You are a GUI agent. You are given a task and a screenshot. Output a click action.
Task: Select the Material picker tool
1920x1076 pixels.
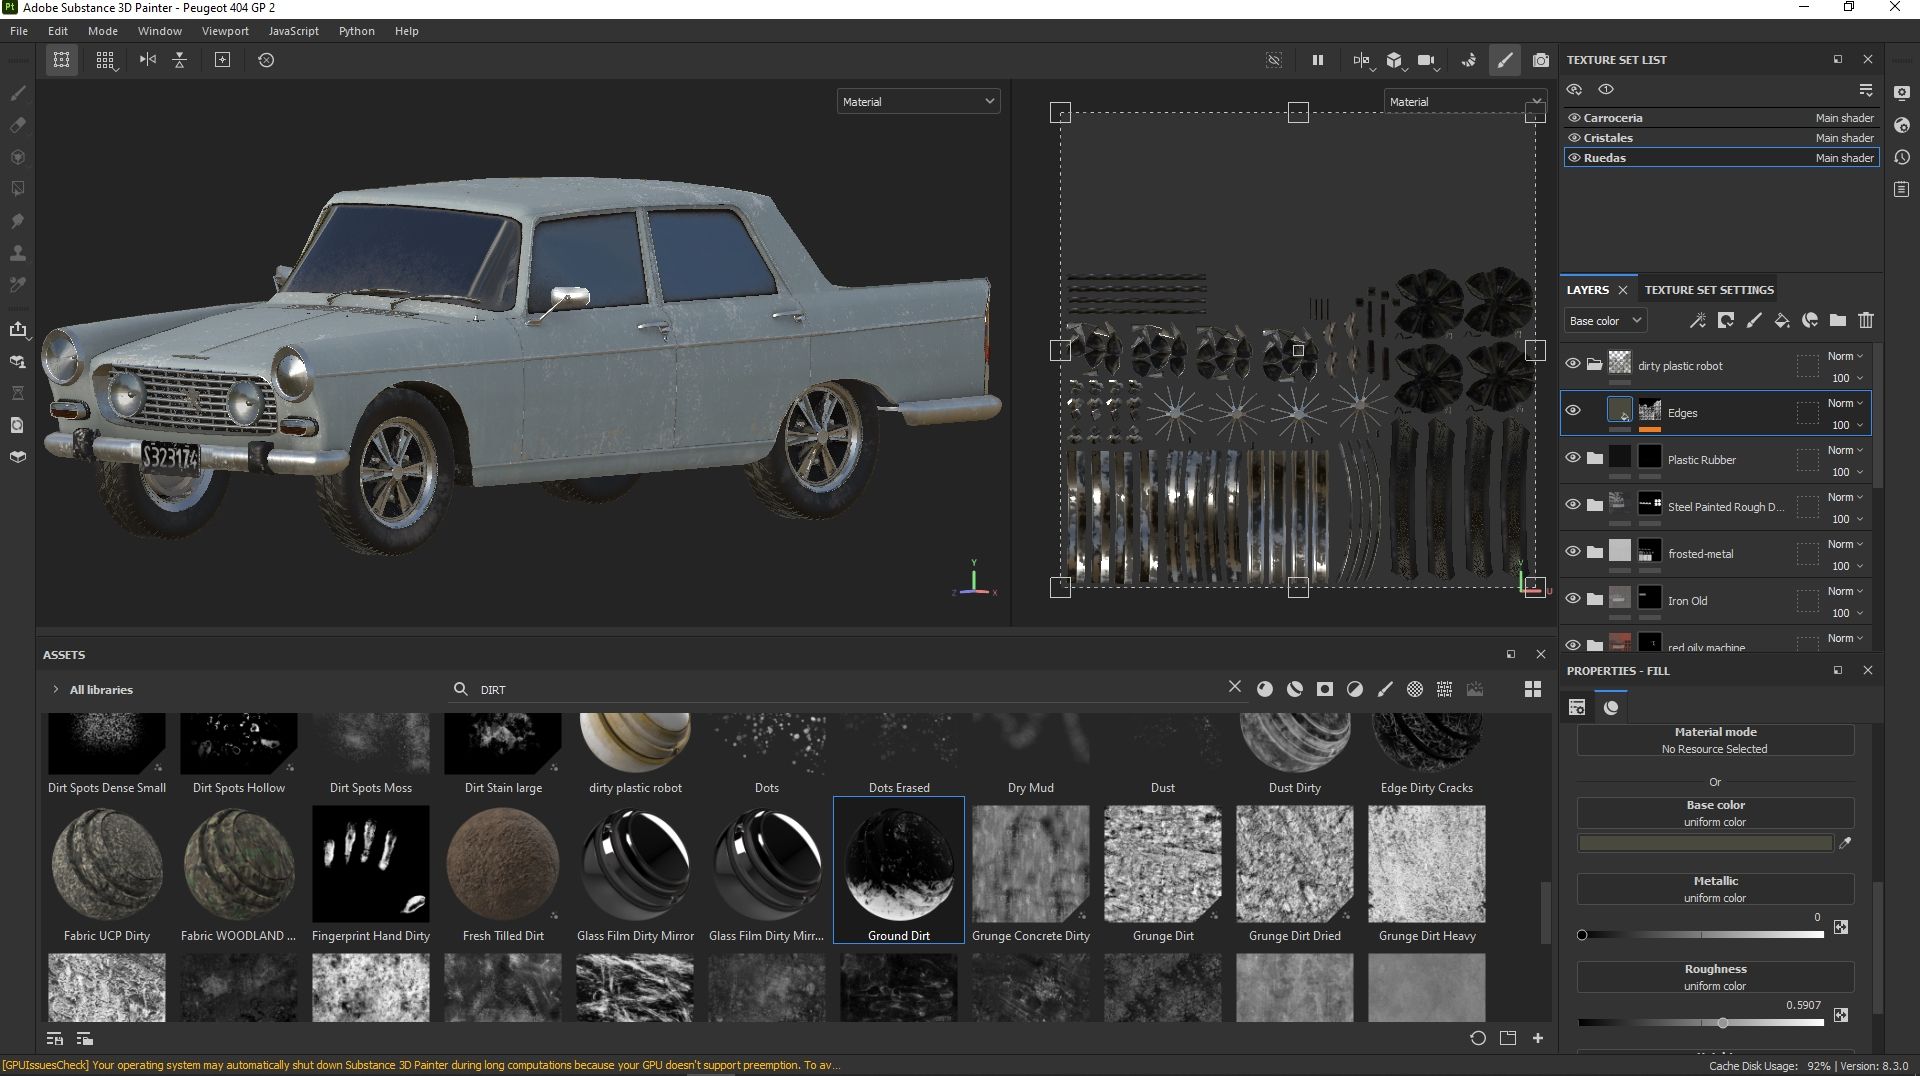coord(17,285)
